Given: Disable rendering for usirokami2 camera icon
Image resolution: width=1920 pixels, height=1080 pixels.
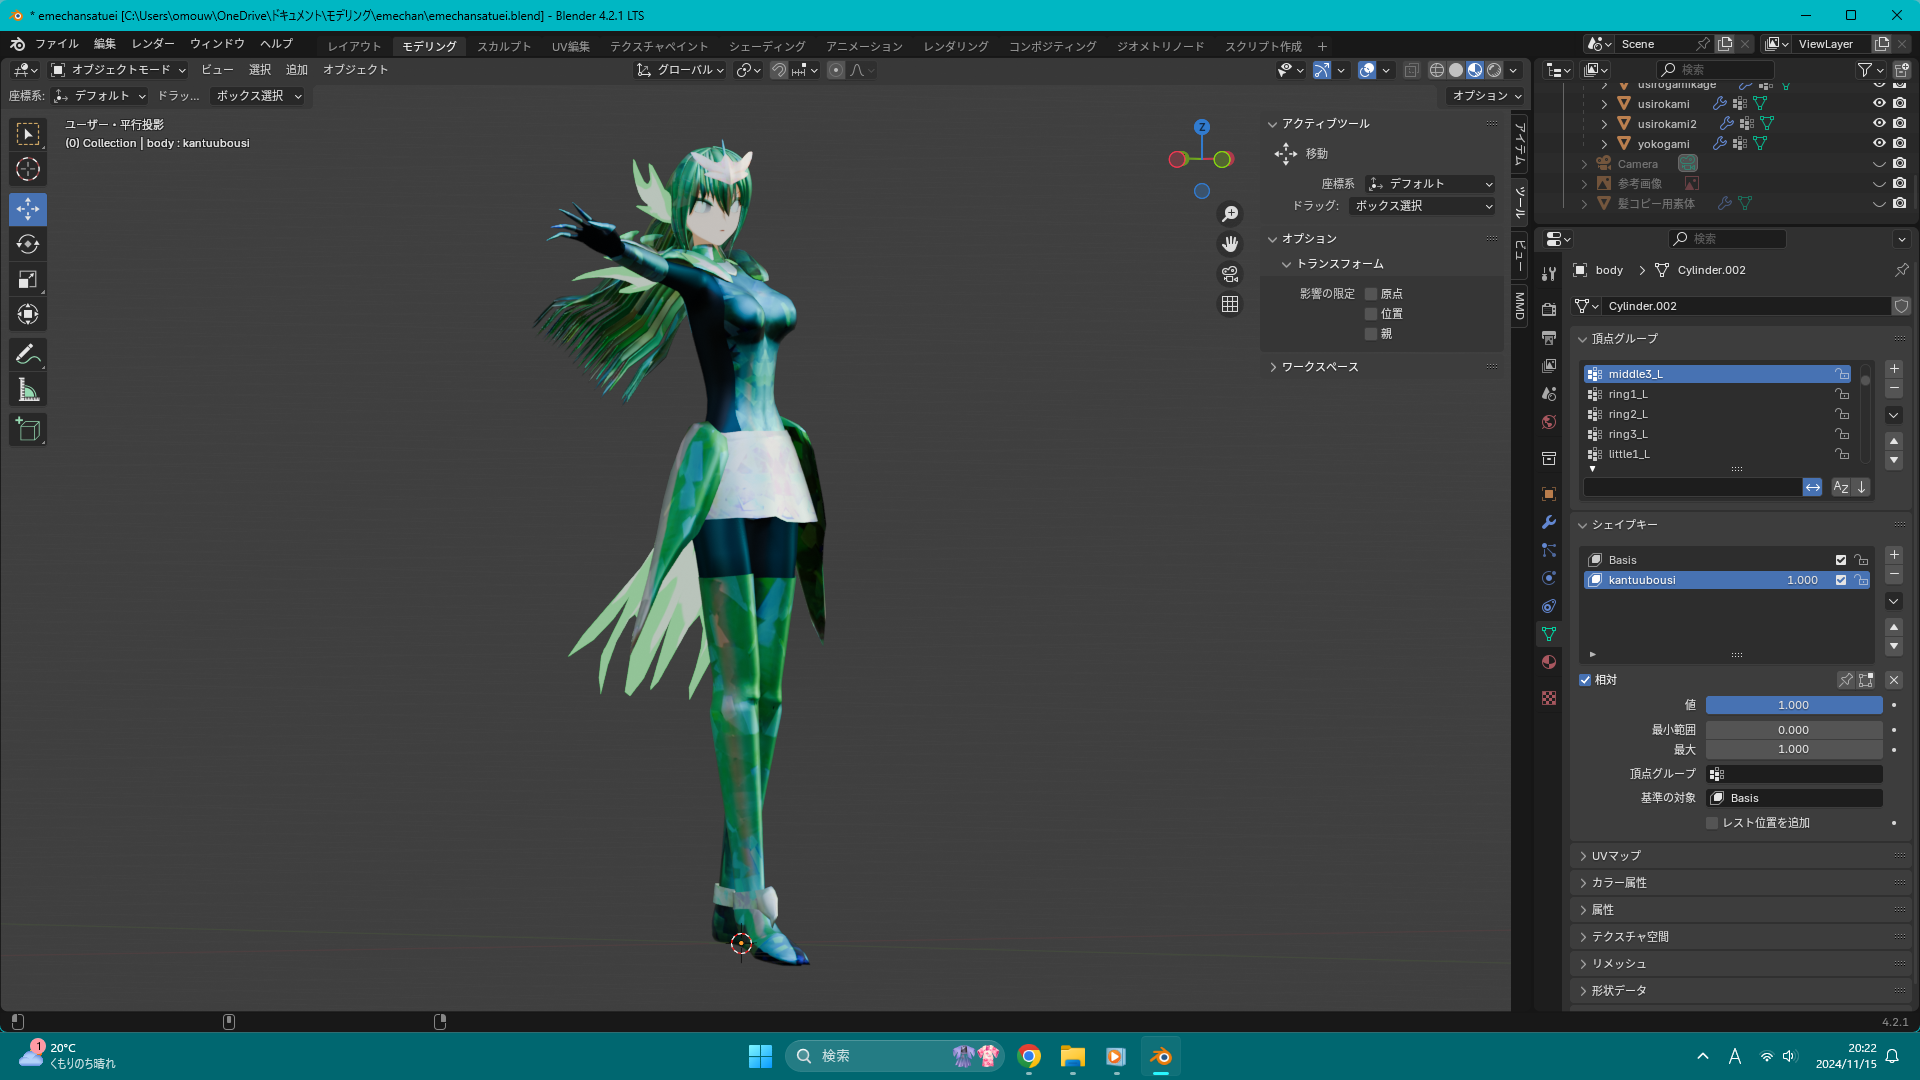Looking at the screenshot, I should [1899, 123].
